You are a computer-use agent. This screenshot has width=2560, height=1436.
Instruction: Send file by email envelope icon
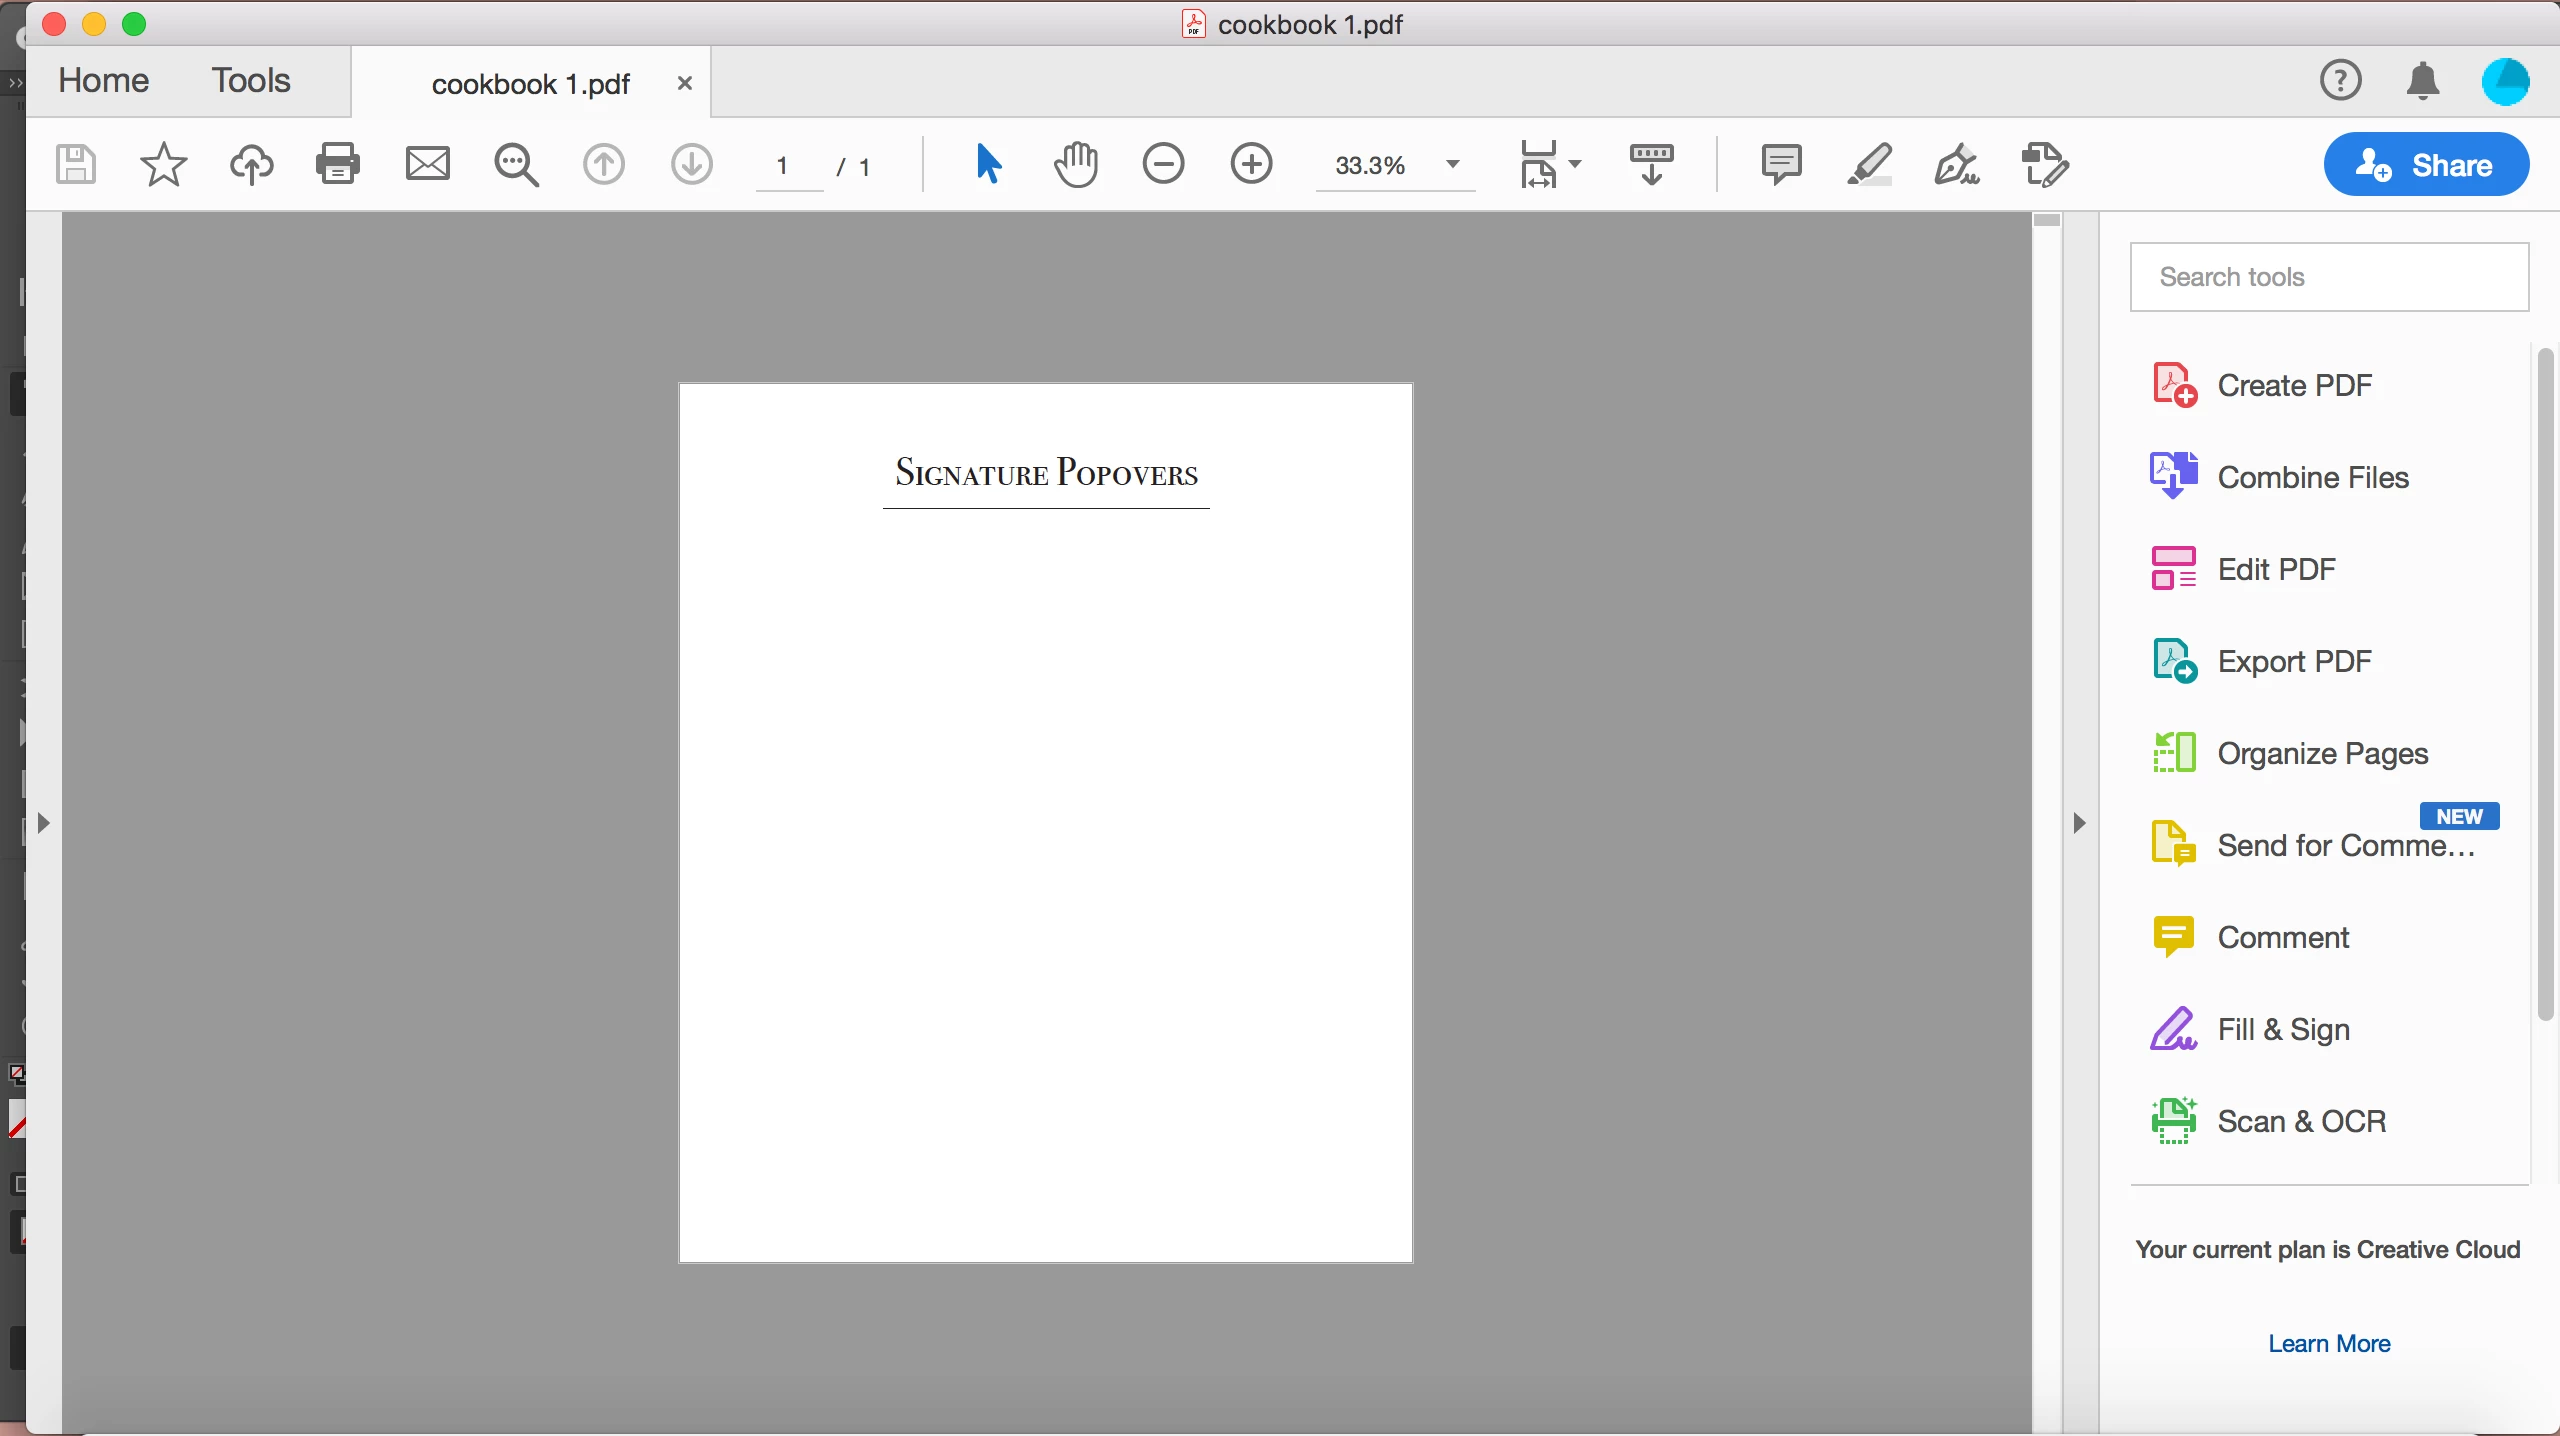tap(427, 164)
